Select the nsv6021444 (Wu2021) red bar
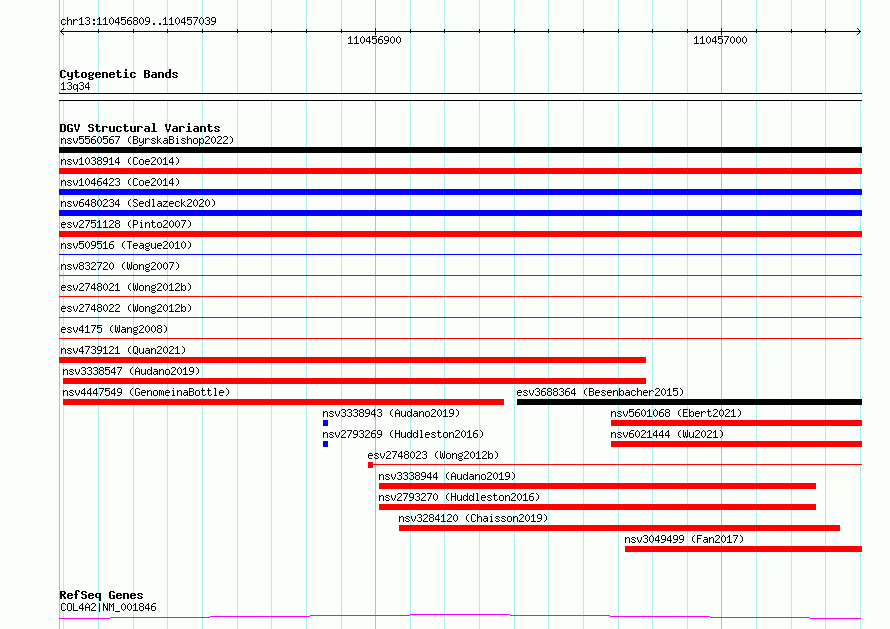The image size is (890, 629). (736, 444)
